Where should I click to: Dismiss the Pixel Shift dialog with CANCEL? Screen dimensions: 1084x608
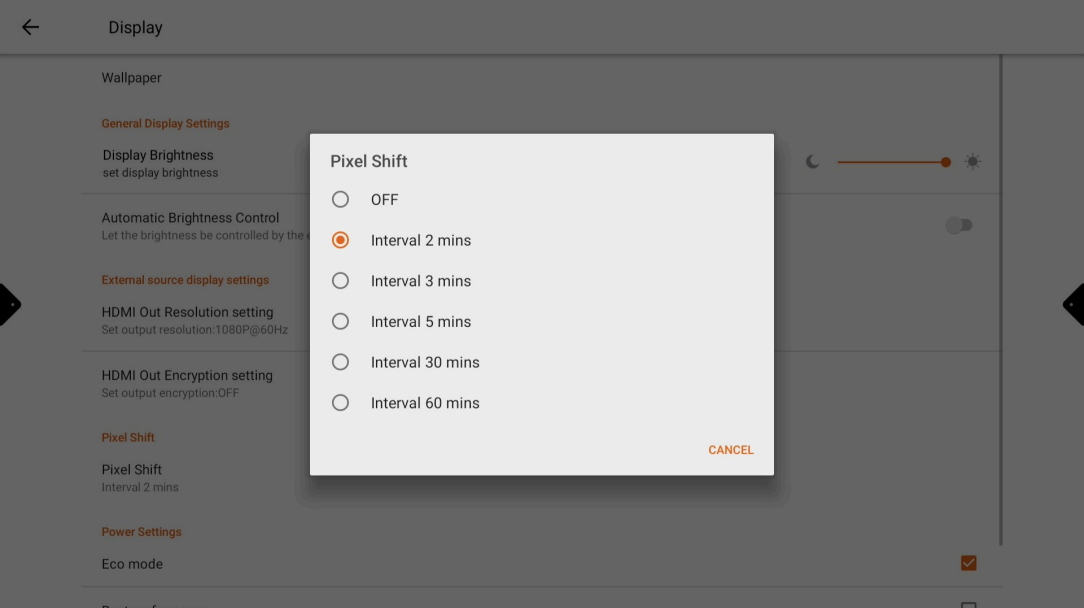point(730,450)
